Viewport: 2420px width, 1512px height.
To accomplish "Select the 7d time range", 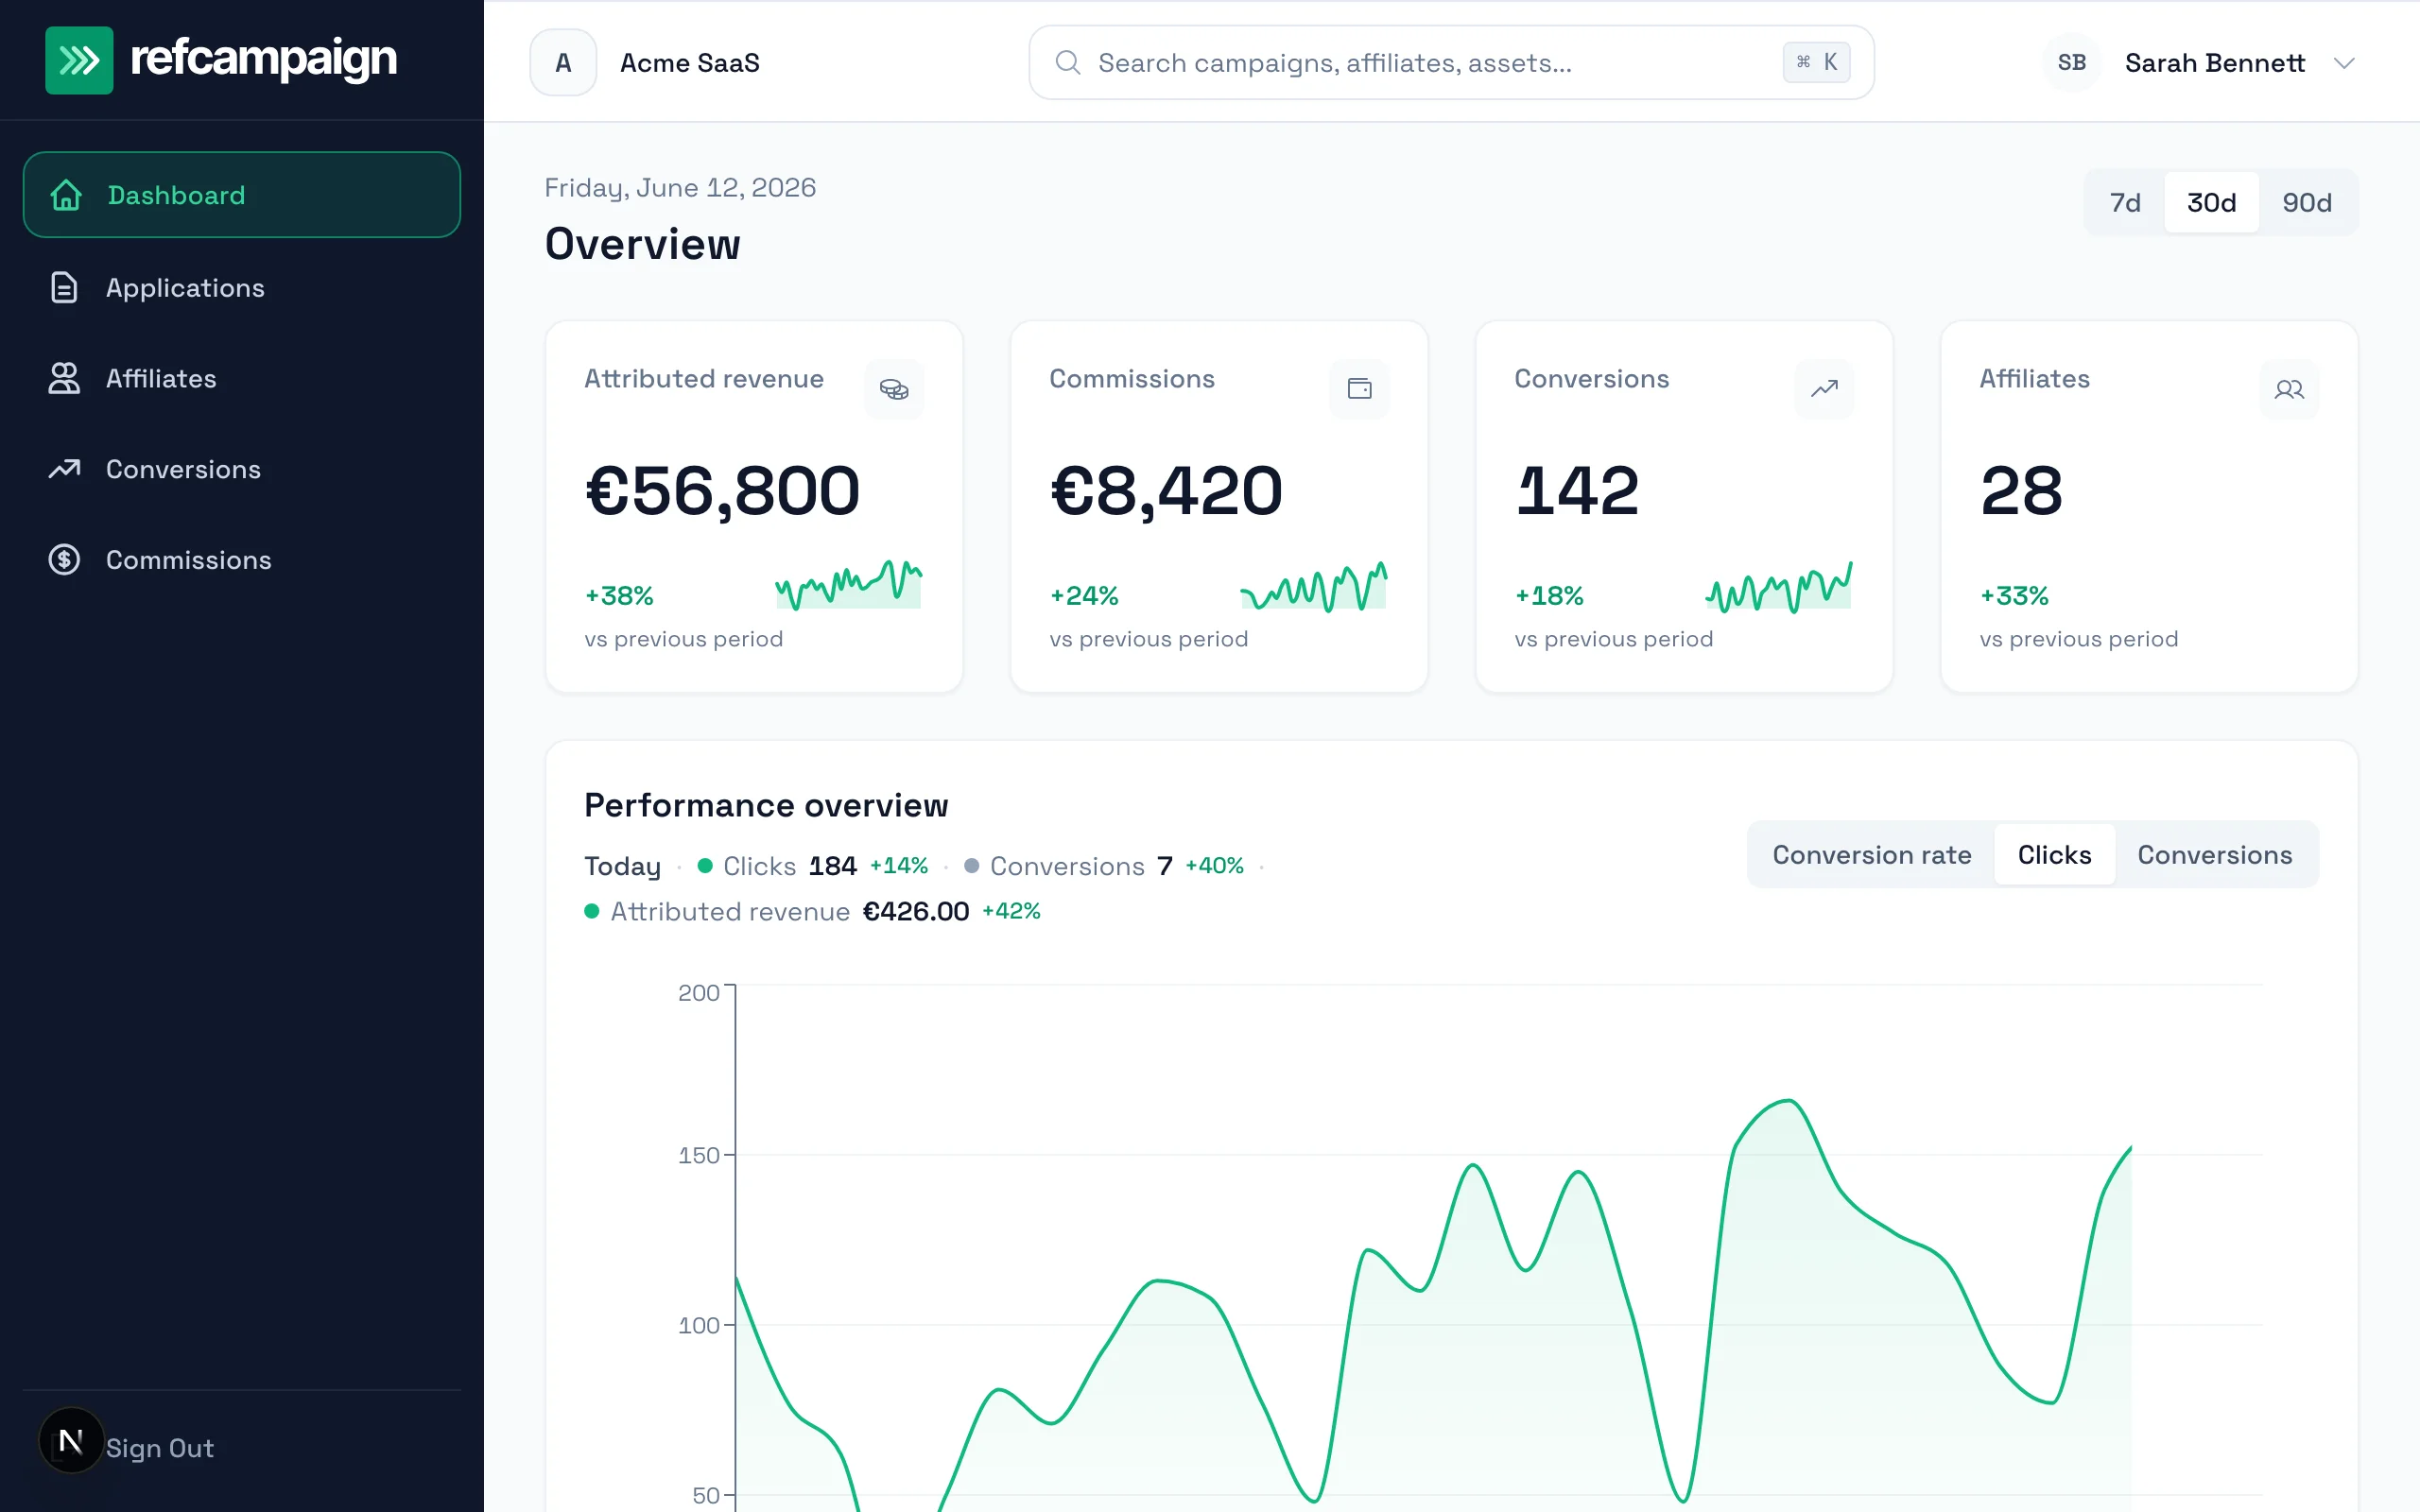I will (2125, 202).
